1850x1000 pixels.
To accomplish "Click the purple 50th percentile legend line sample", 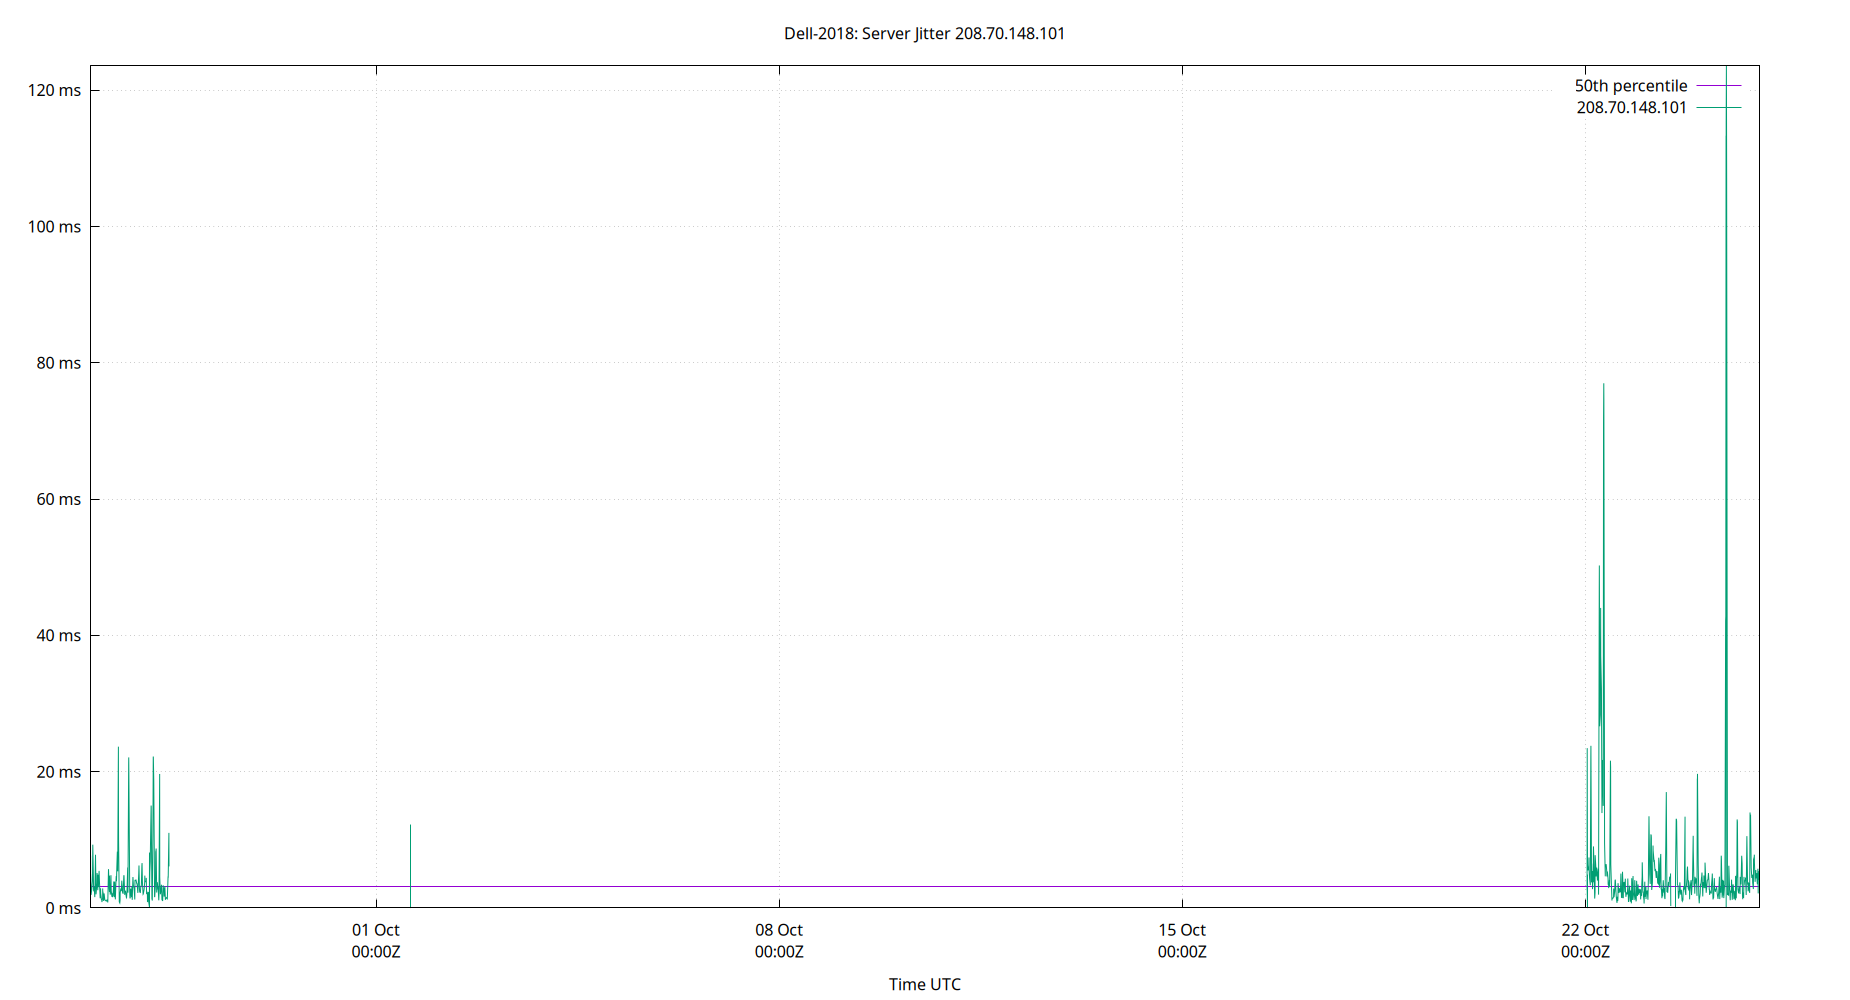I will tap(1719, 86).
